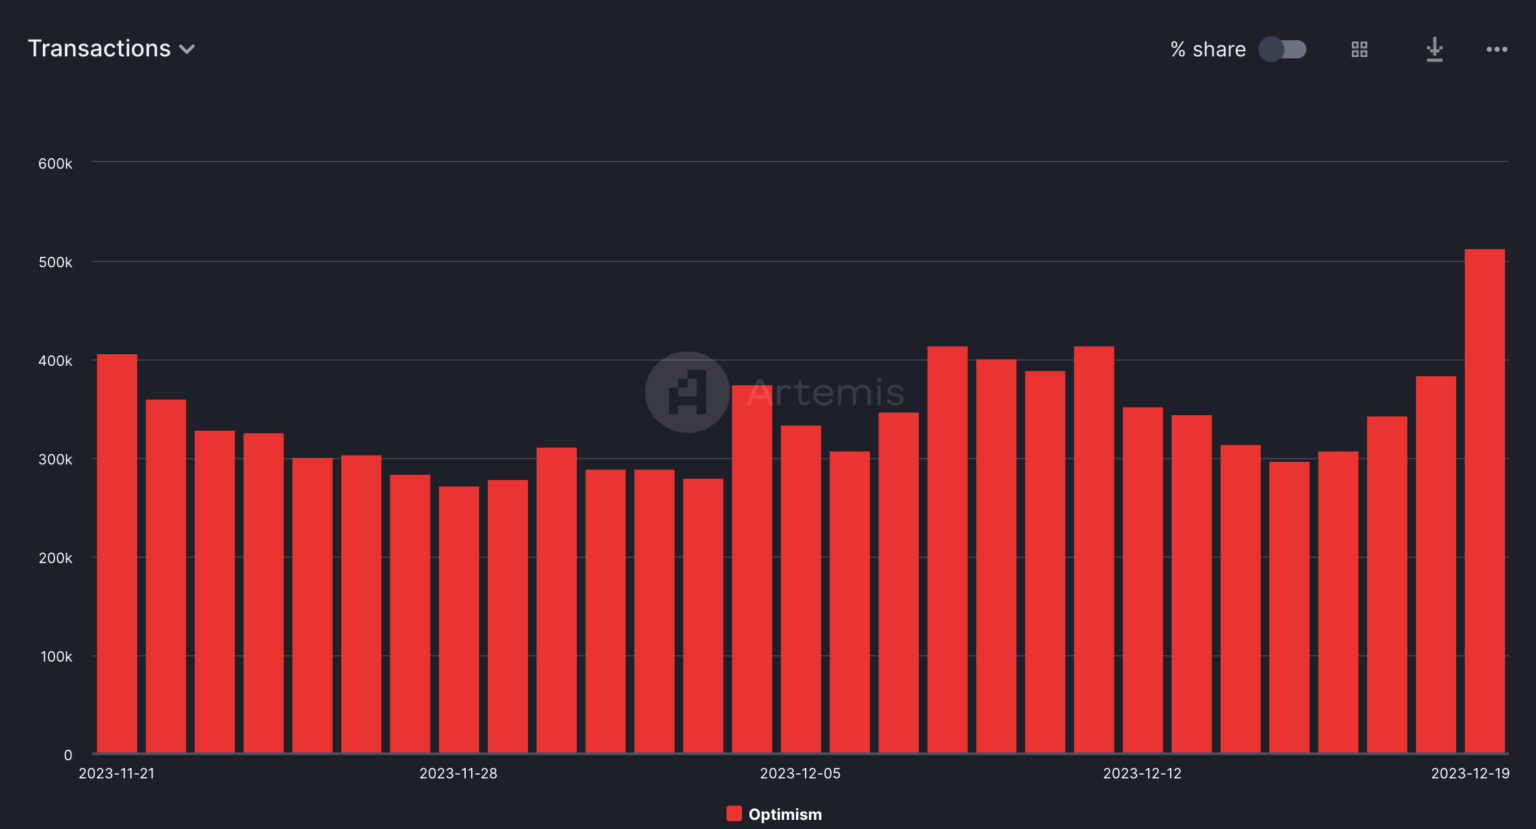Screen dimensions: 1536x829
Task: Toggle the Optimism series legend label
Action: [785, 814]
